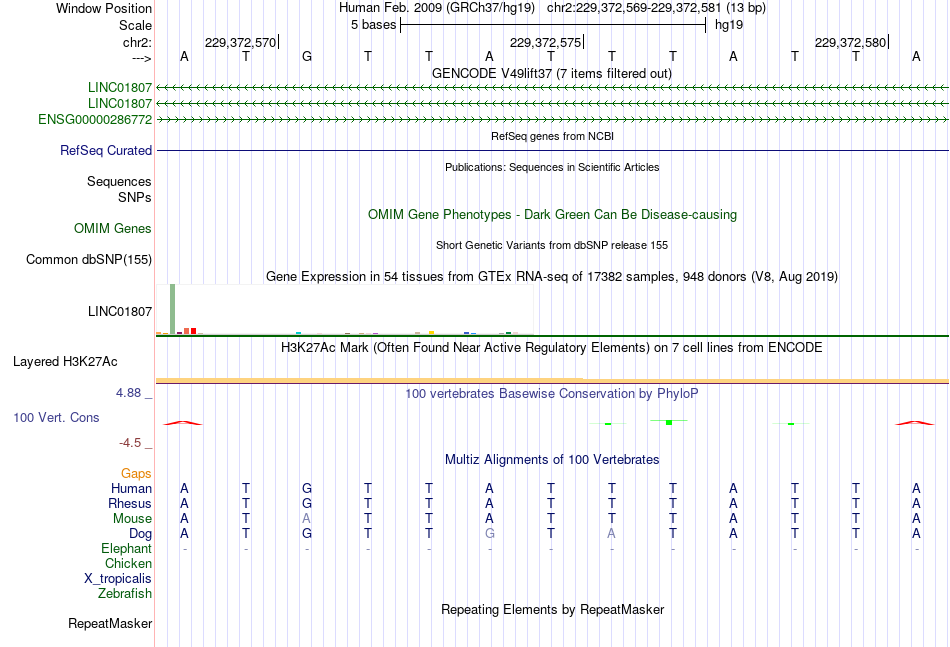Click position marker 229,372,580

(x=851, y=42)
